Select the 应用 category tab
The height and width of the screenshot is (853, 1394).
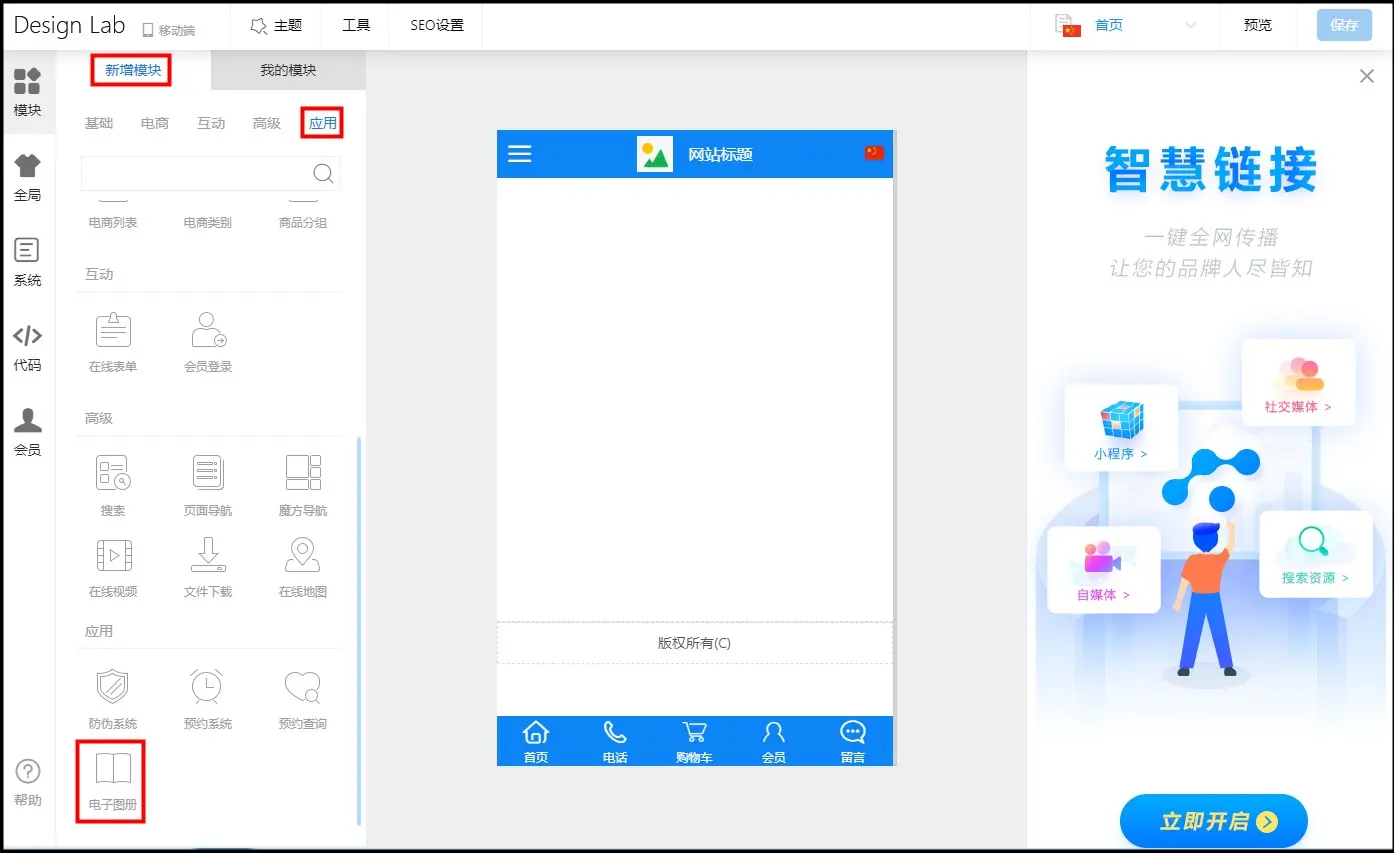pyautogui.click(x=322, y=123)
